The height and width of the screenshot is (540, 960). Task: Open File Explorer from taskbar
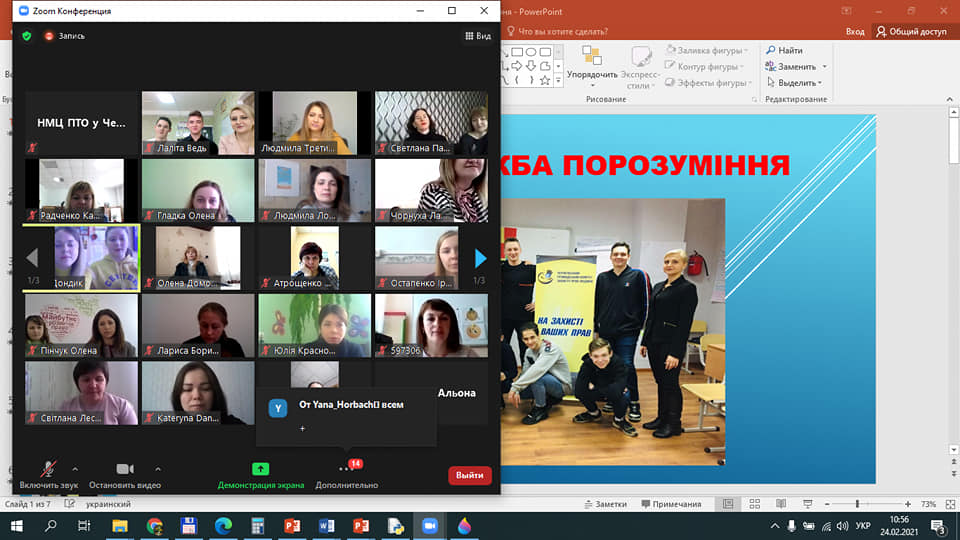120,526
